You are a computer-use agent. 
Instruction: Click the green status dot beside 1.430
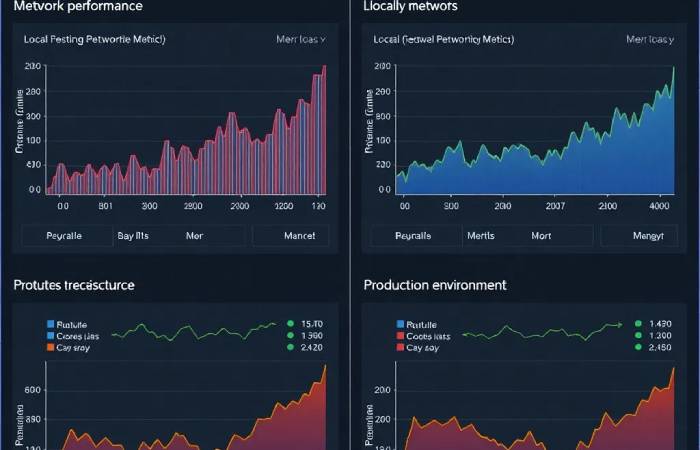(638, 324)
